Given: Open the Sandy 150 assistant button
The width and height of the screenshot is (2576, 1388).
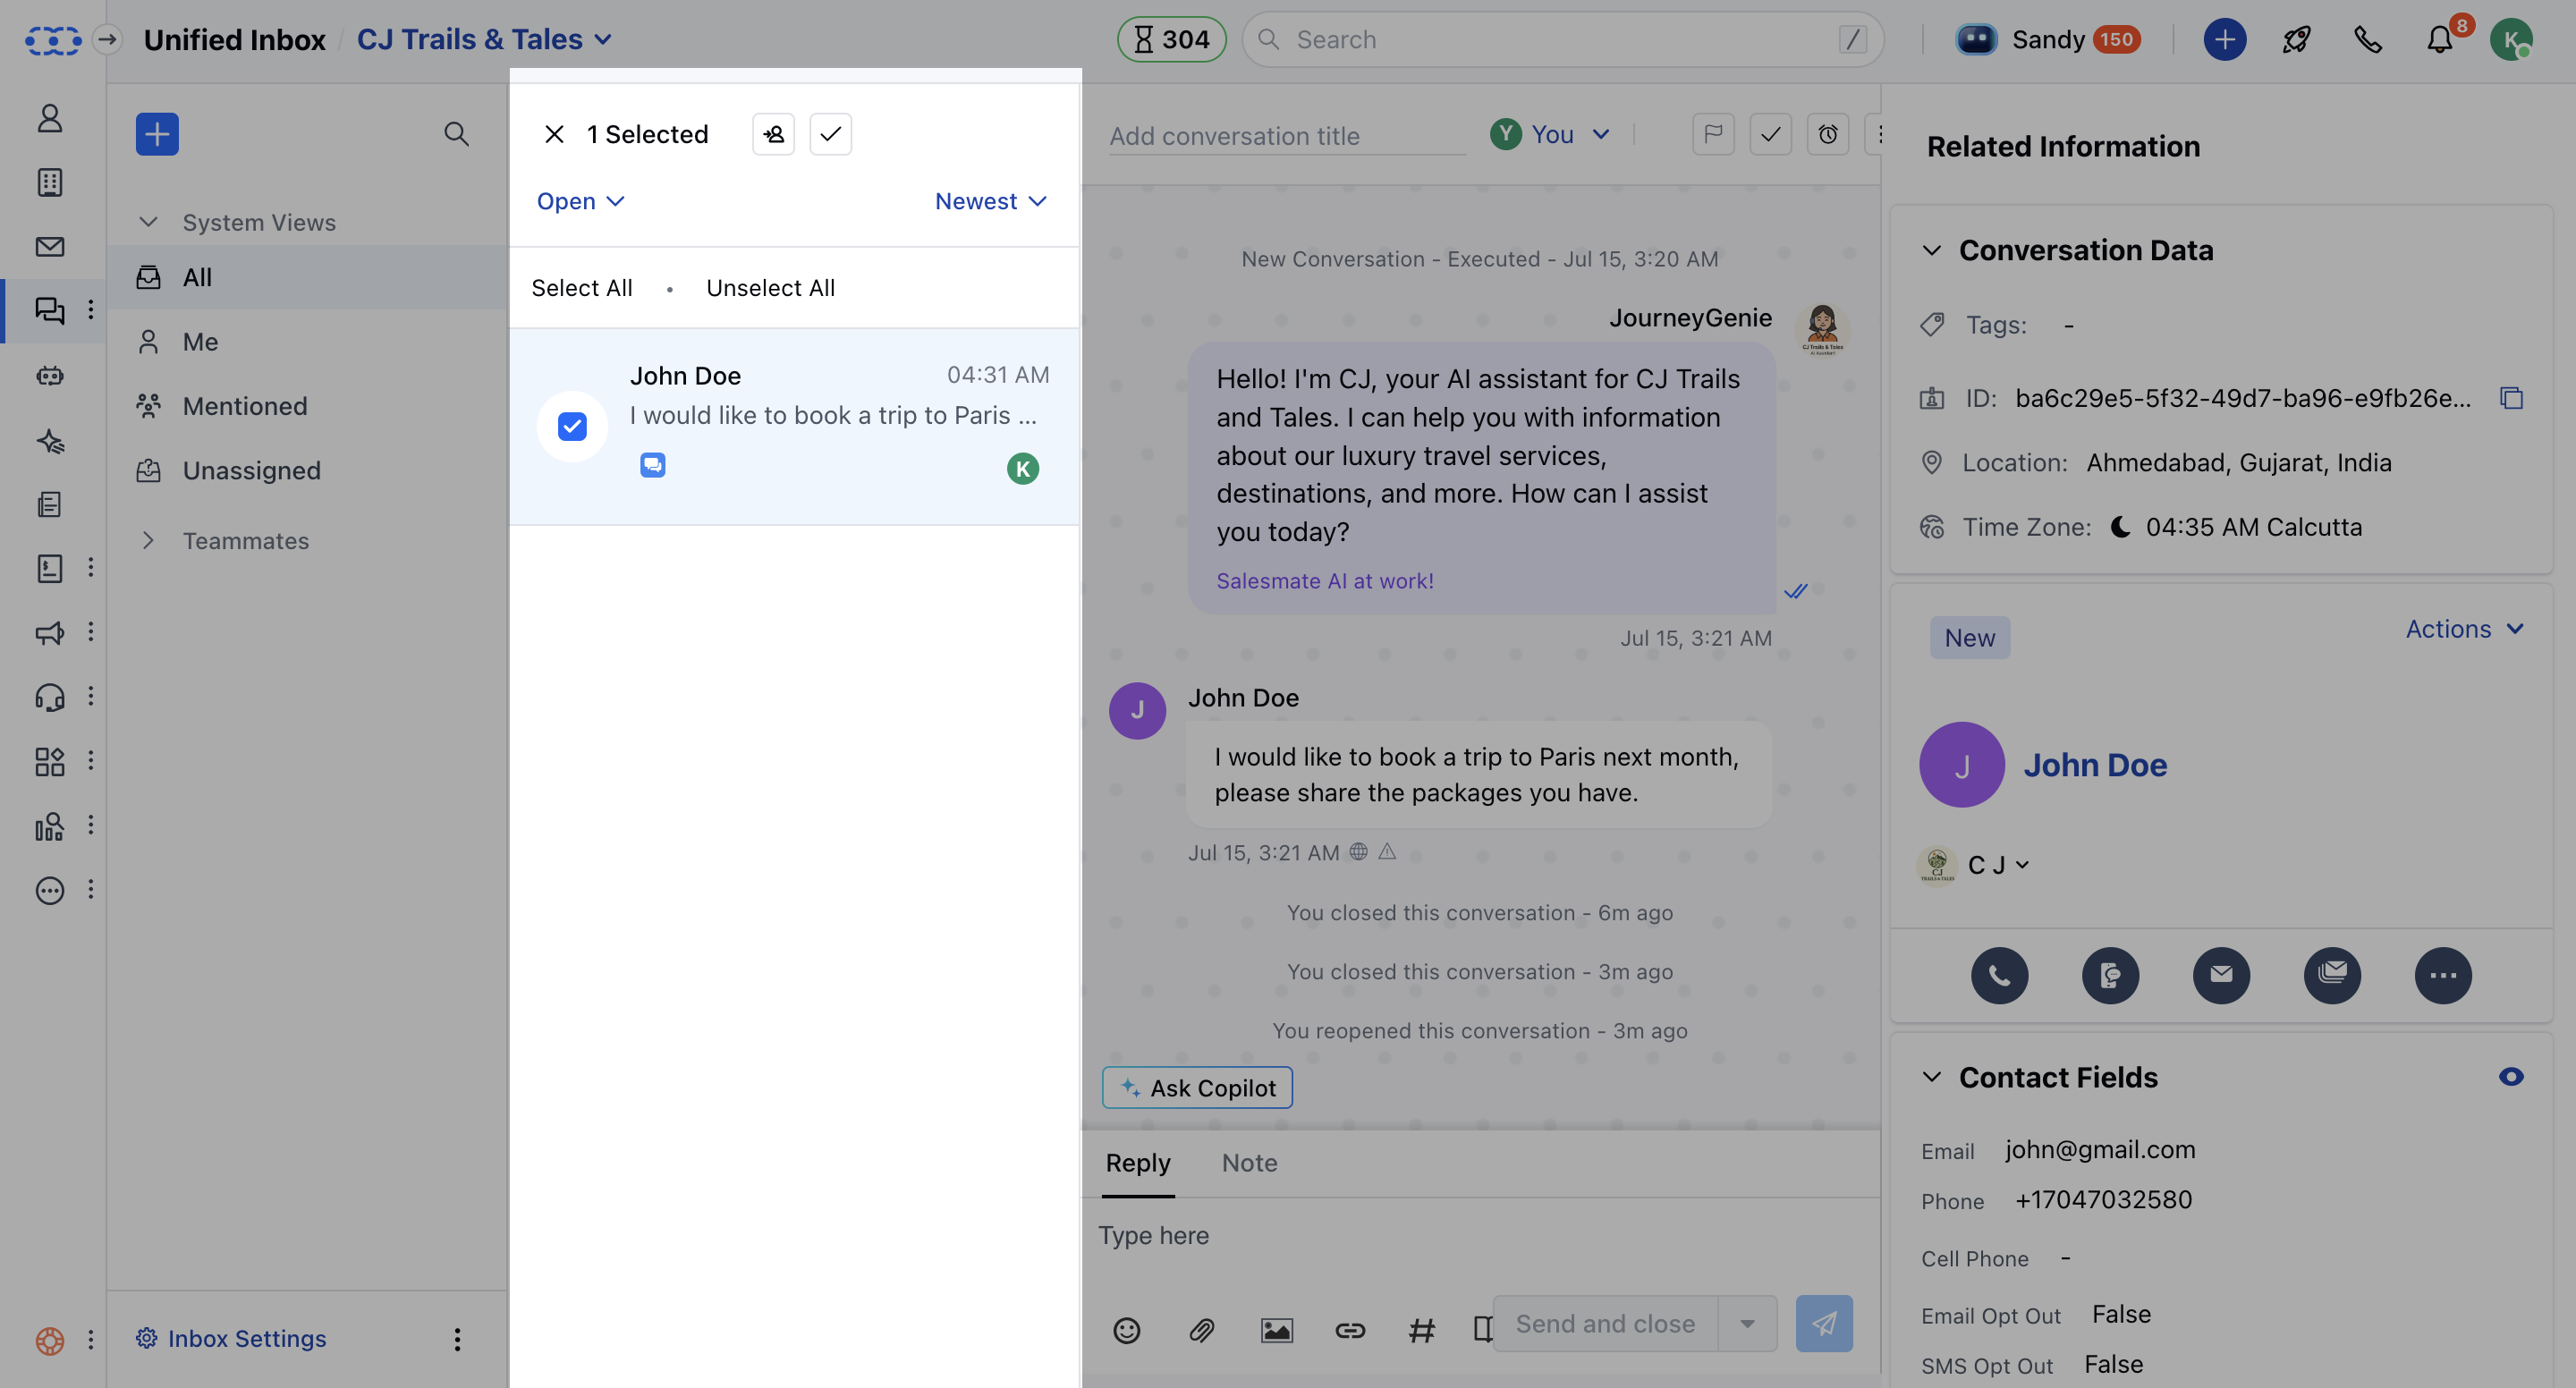Looking at the screenshot, I should (x=2047, y=39).
